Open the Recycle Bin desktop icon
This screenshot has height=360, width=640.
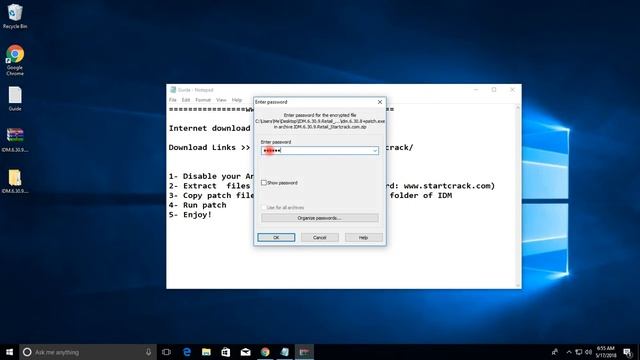15,16
